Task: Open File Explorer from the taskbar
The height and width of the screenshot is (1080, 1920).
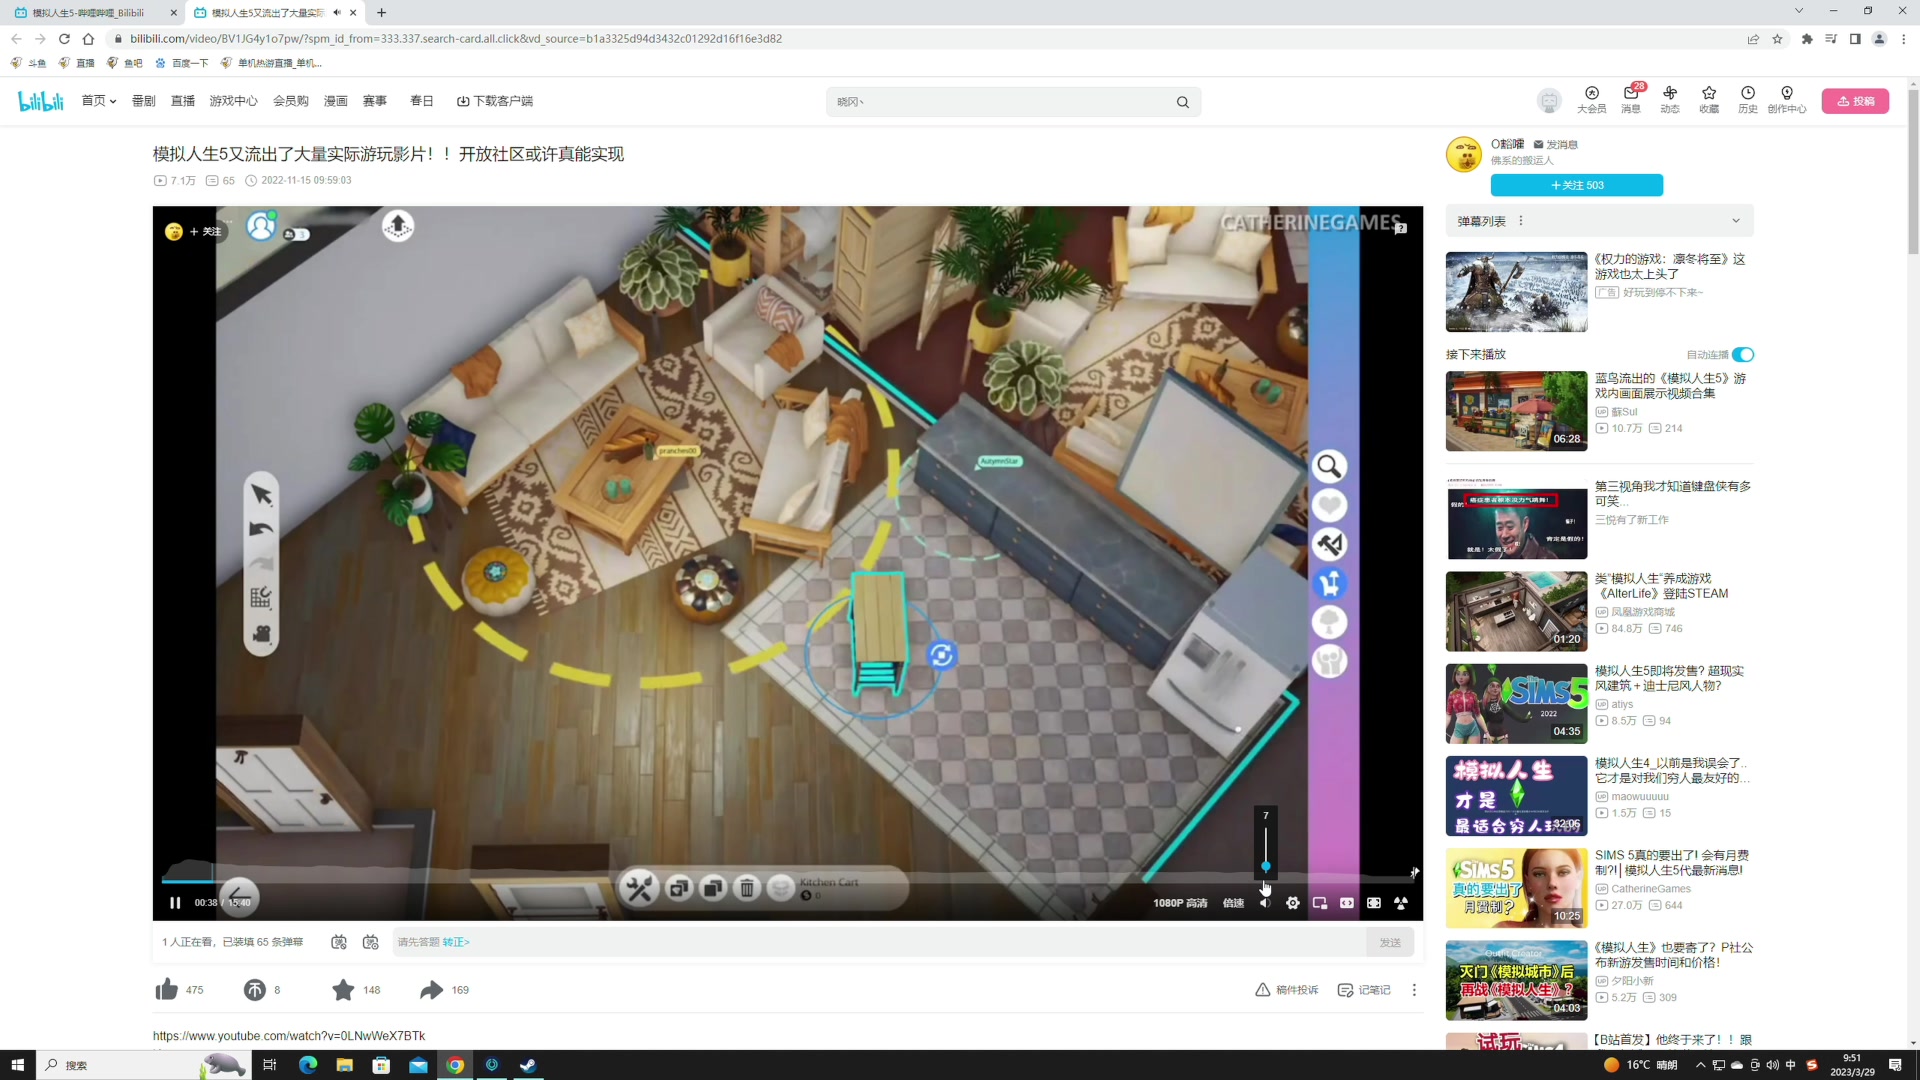Action: point(344,1065)
